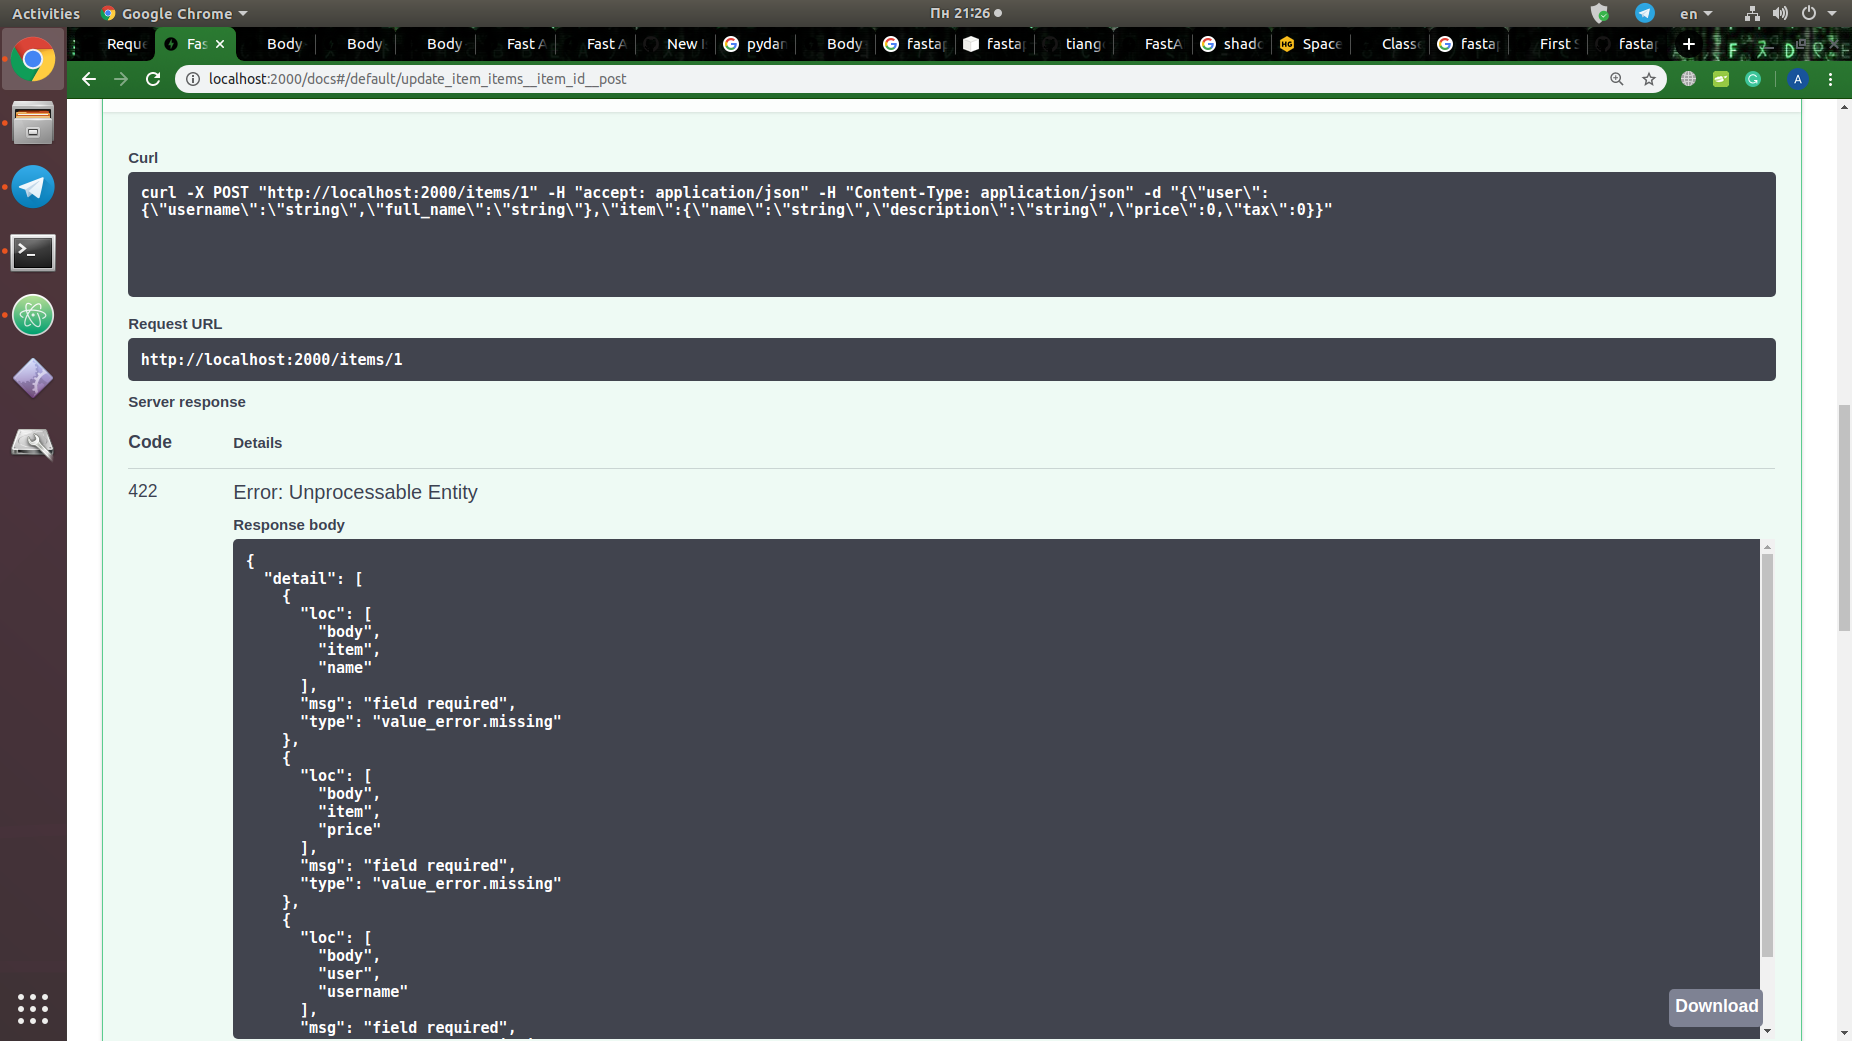Screen dimensions: 1852x1041
Task: Open Chrome's three-dot menu
Action: [x=1830, y=79]
